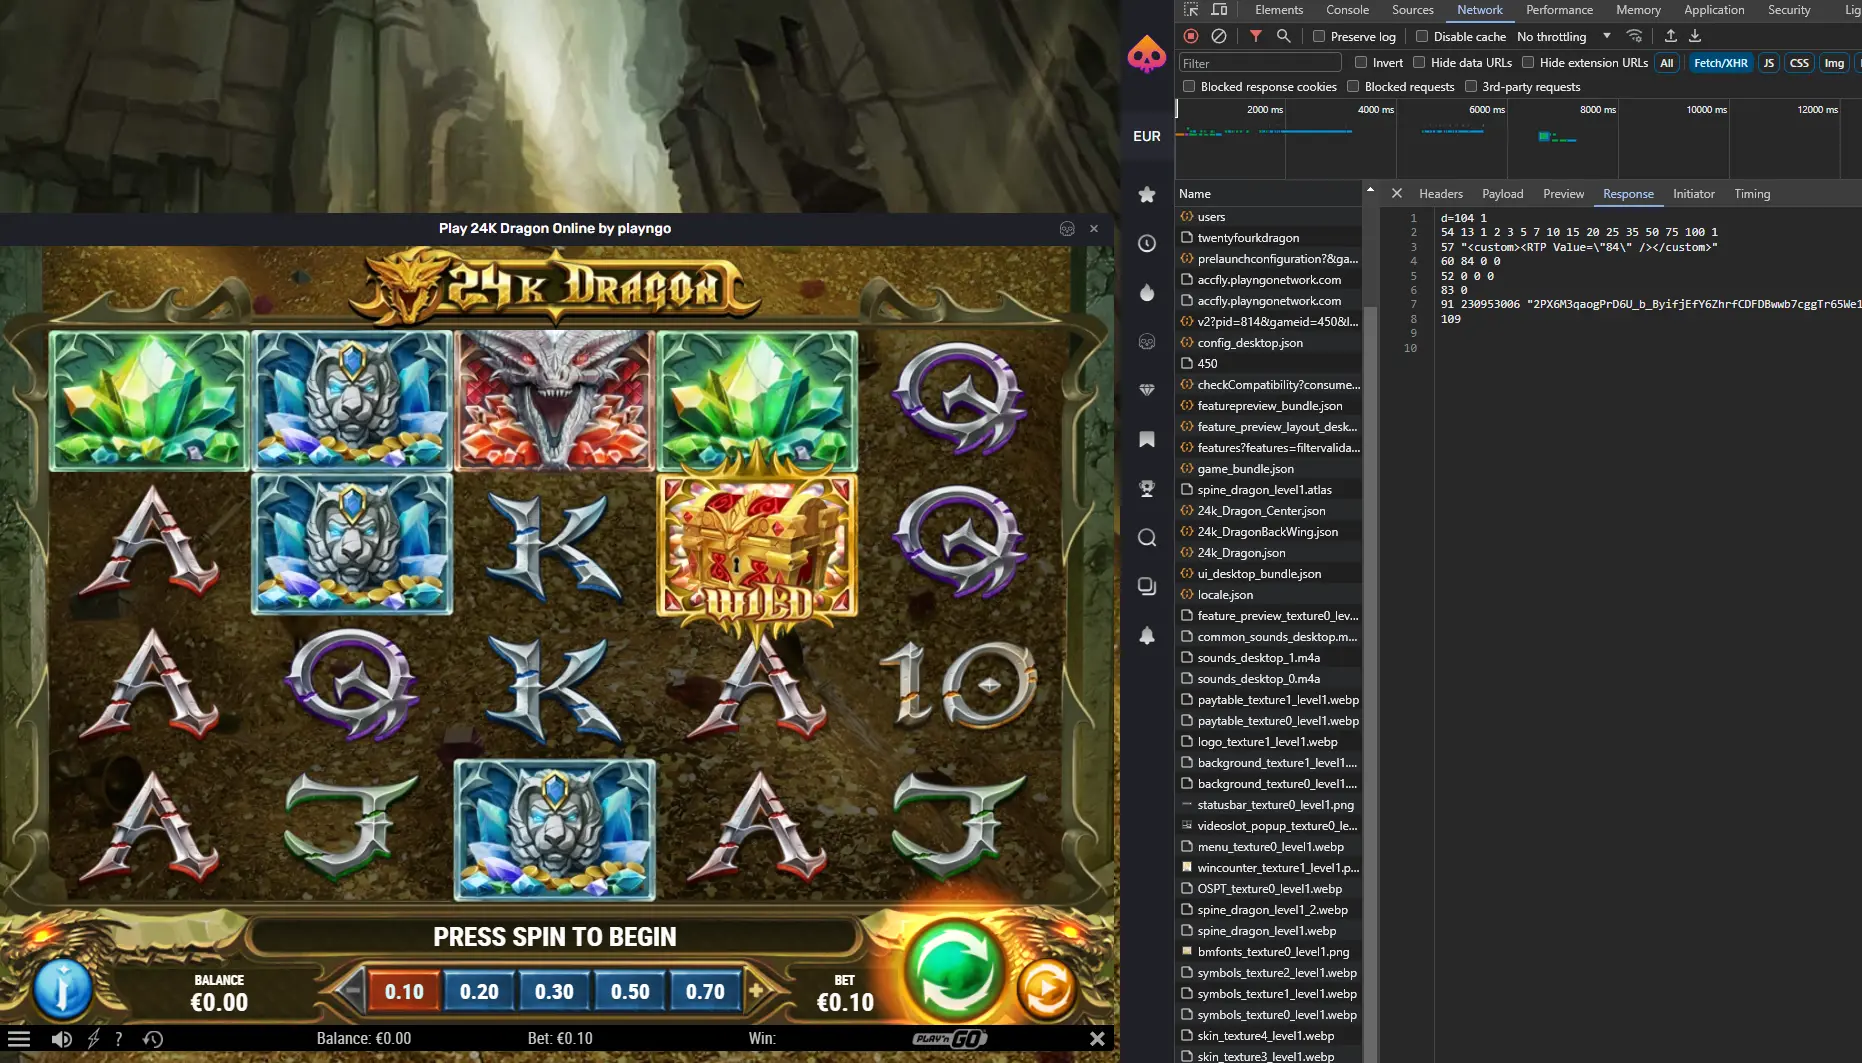Increase bet with plus arrow
The image size is (1862, 1063).
coord(757,991)
